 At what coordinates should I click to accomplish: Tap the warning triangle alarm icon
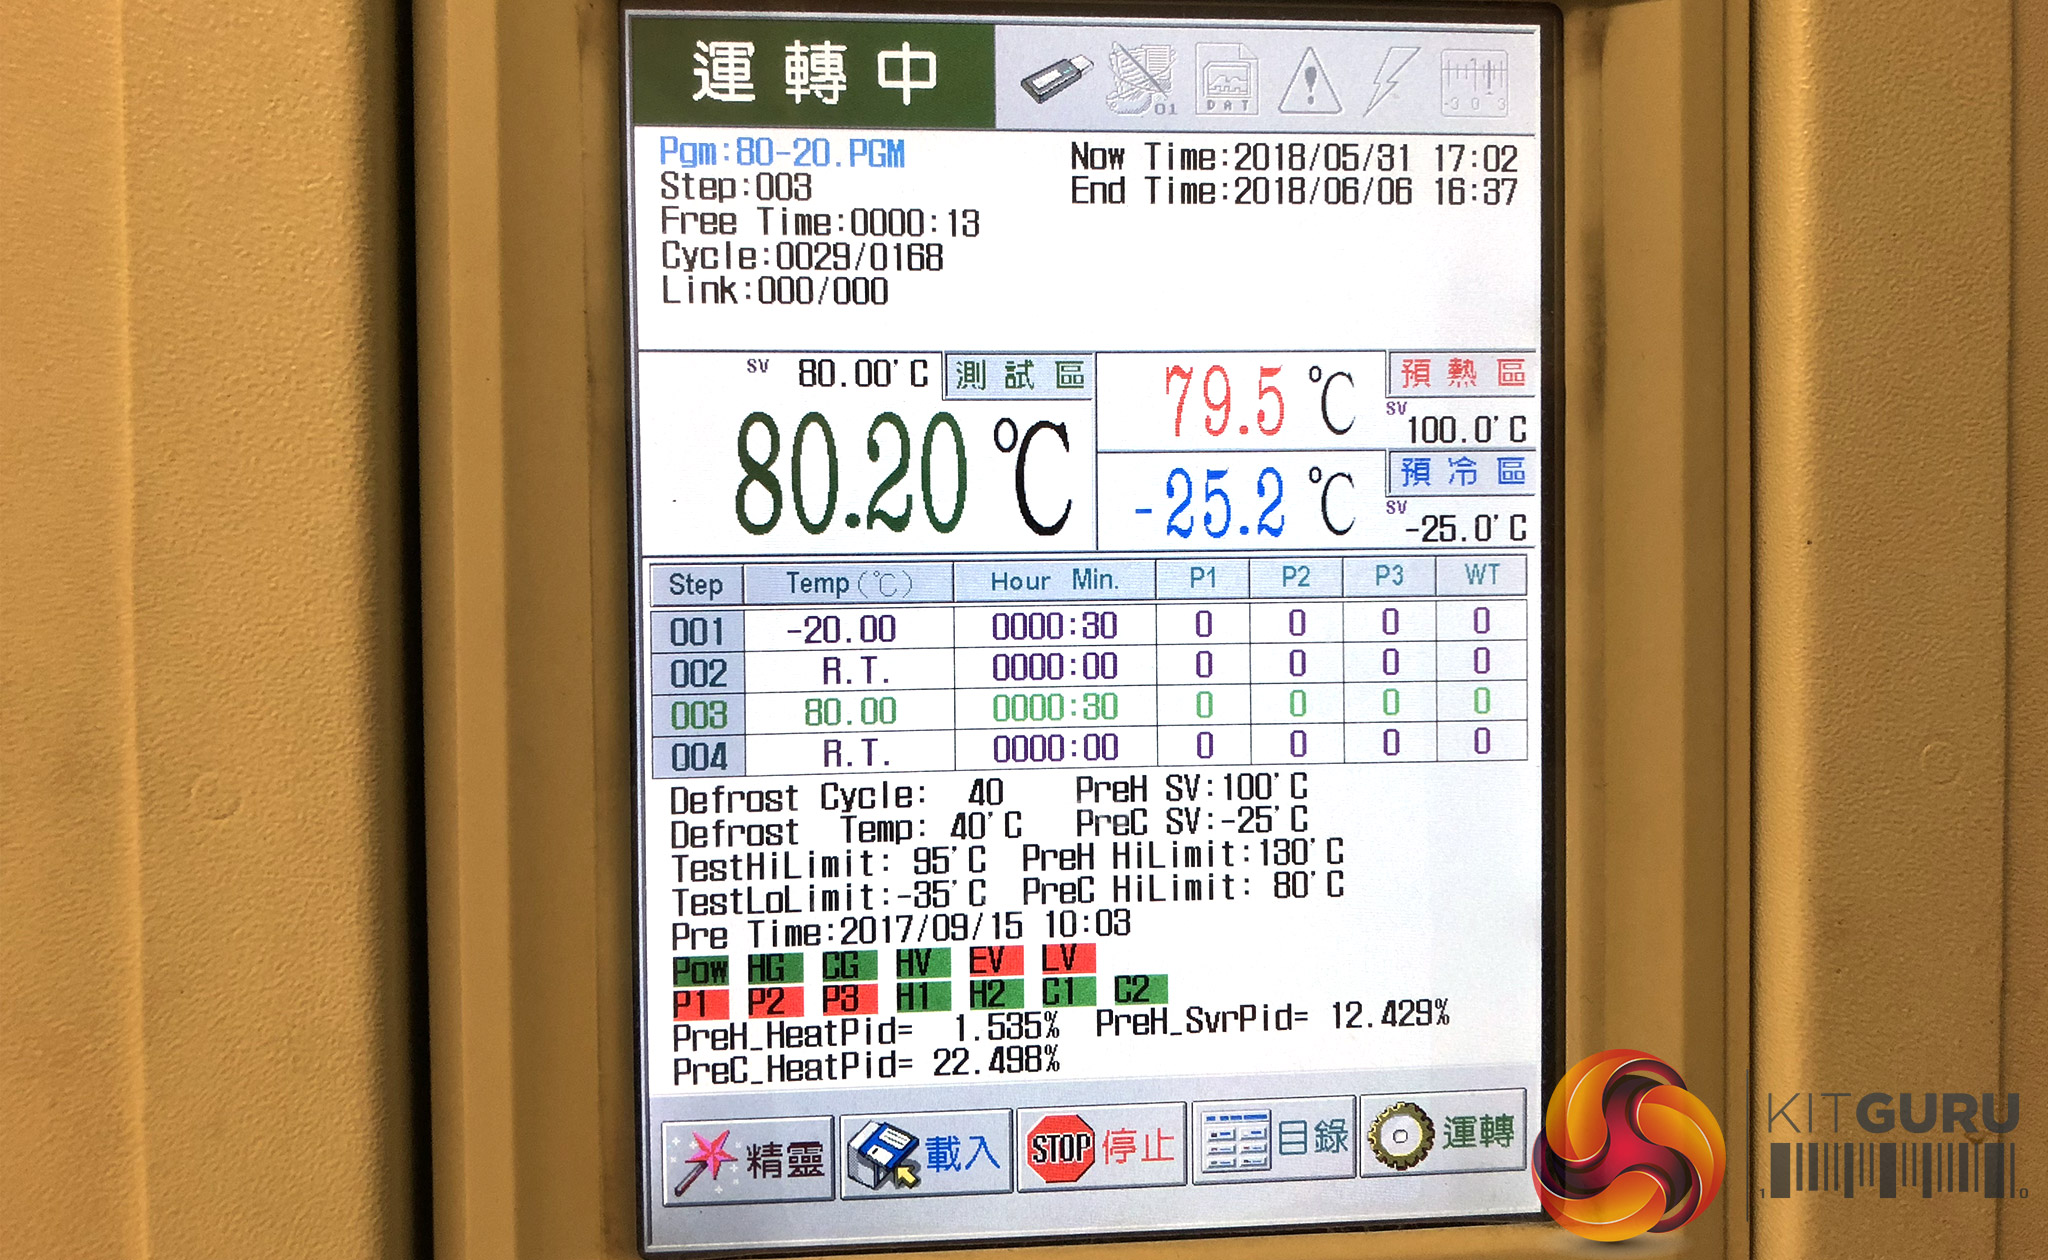pyautogui.click(x=1310, y=82)
